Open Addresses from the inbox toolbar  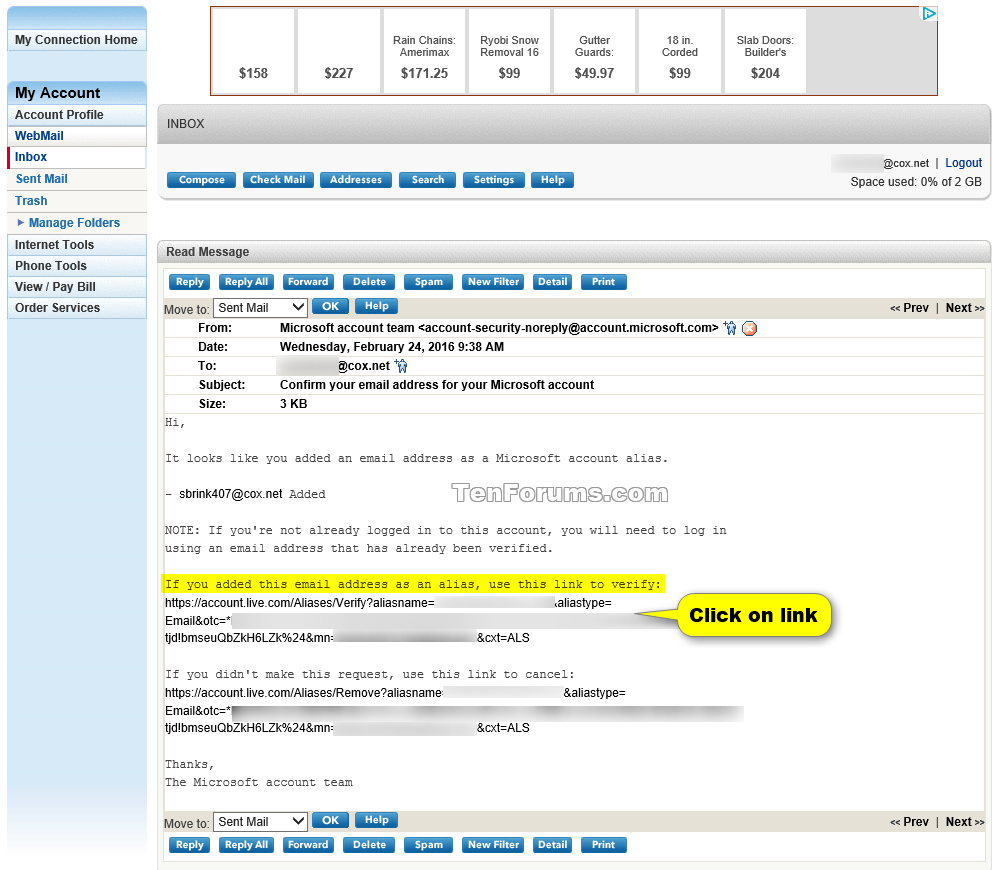coord(356,180)
